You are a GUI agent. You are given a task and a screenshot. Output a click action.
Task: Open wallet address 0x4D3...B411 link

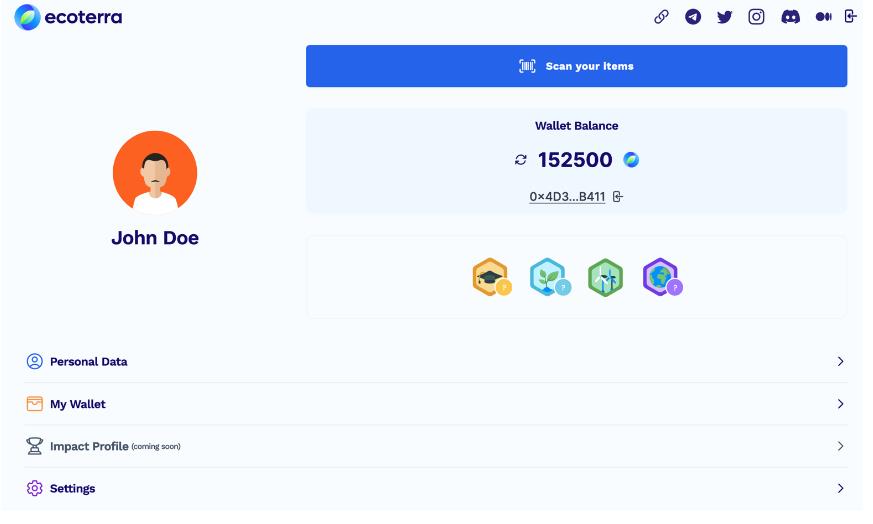(x=567, y=197)
